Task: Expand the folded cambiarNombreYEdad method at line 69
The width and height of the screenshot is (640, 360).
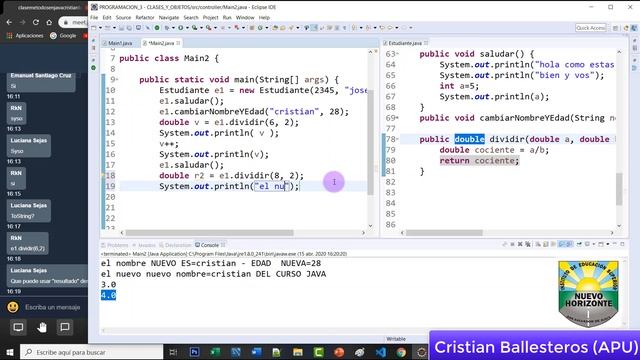Action: [x=398, y=118]
